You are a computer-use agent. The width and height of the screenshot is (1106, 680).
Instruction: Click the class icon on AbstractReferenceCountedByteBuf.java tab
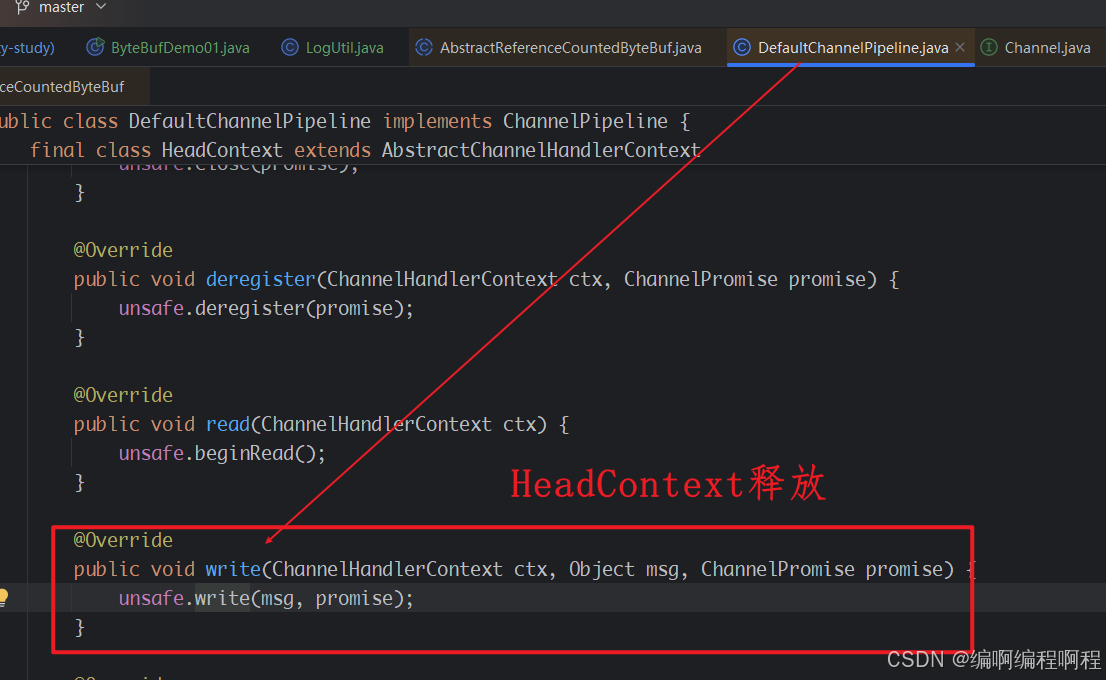pyautogui.click(x=424, y=47)
